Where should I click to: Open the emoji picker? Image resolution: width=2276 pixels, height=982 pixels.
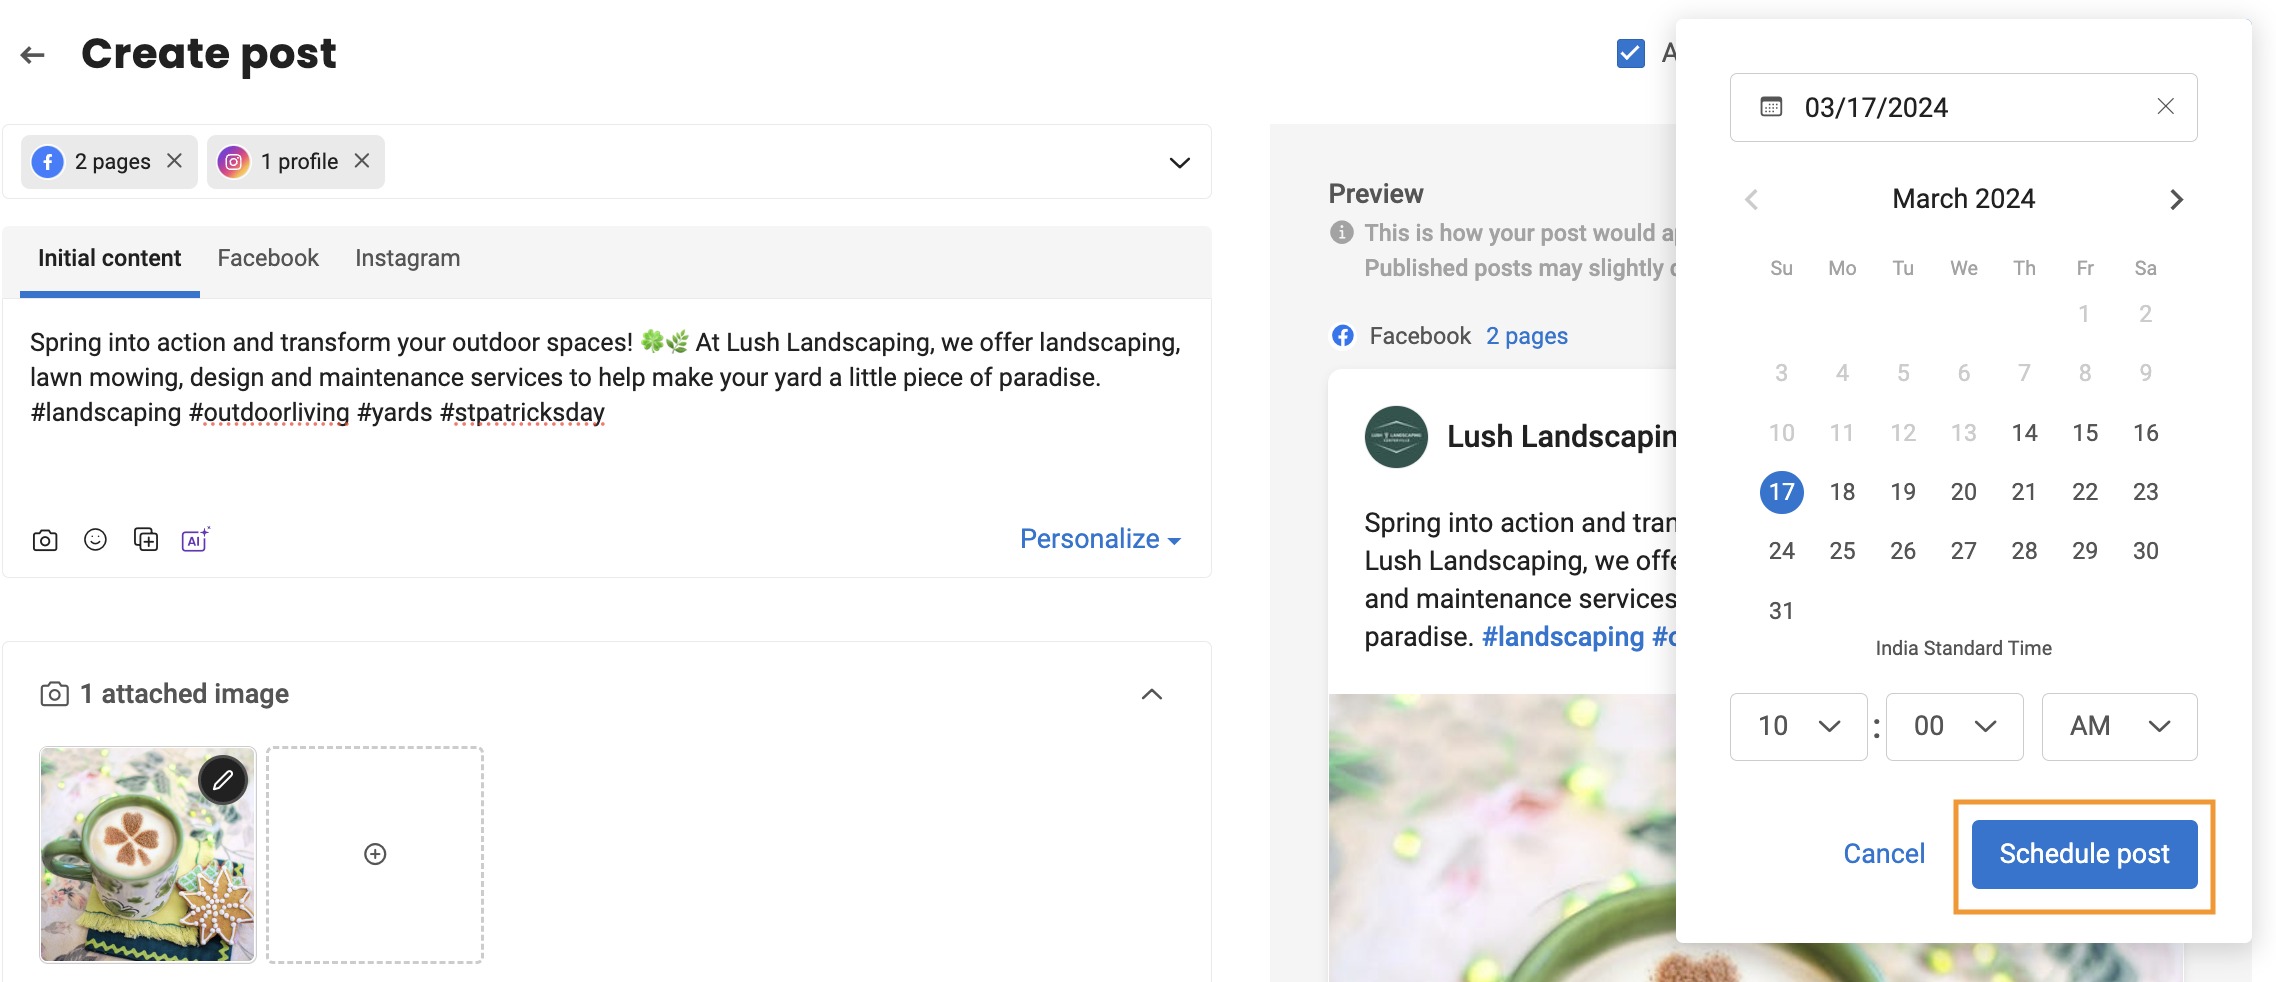tap(95, 539)
